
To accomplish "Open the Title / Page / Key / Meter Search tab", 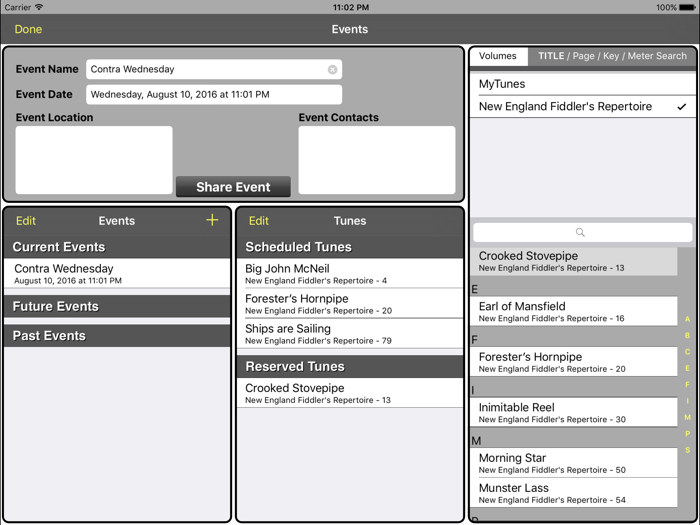I will click(612, 56).
